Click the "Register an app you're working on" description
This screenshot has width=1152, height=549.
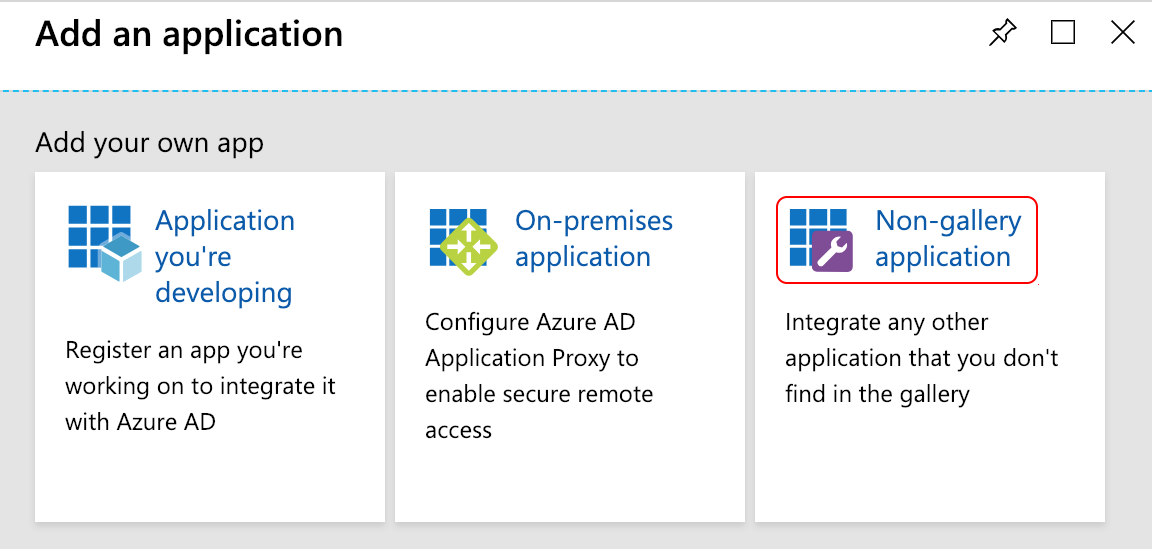(200, 387)
